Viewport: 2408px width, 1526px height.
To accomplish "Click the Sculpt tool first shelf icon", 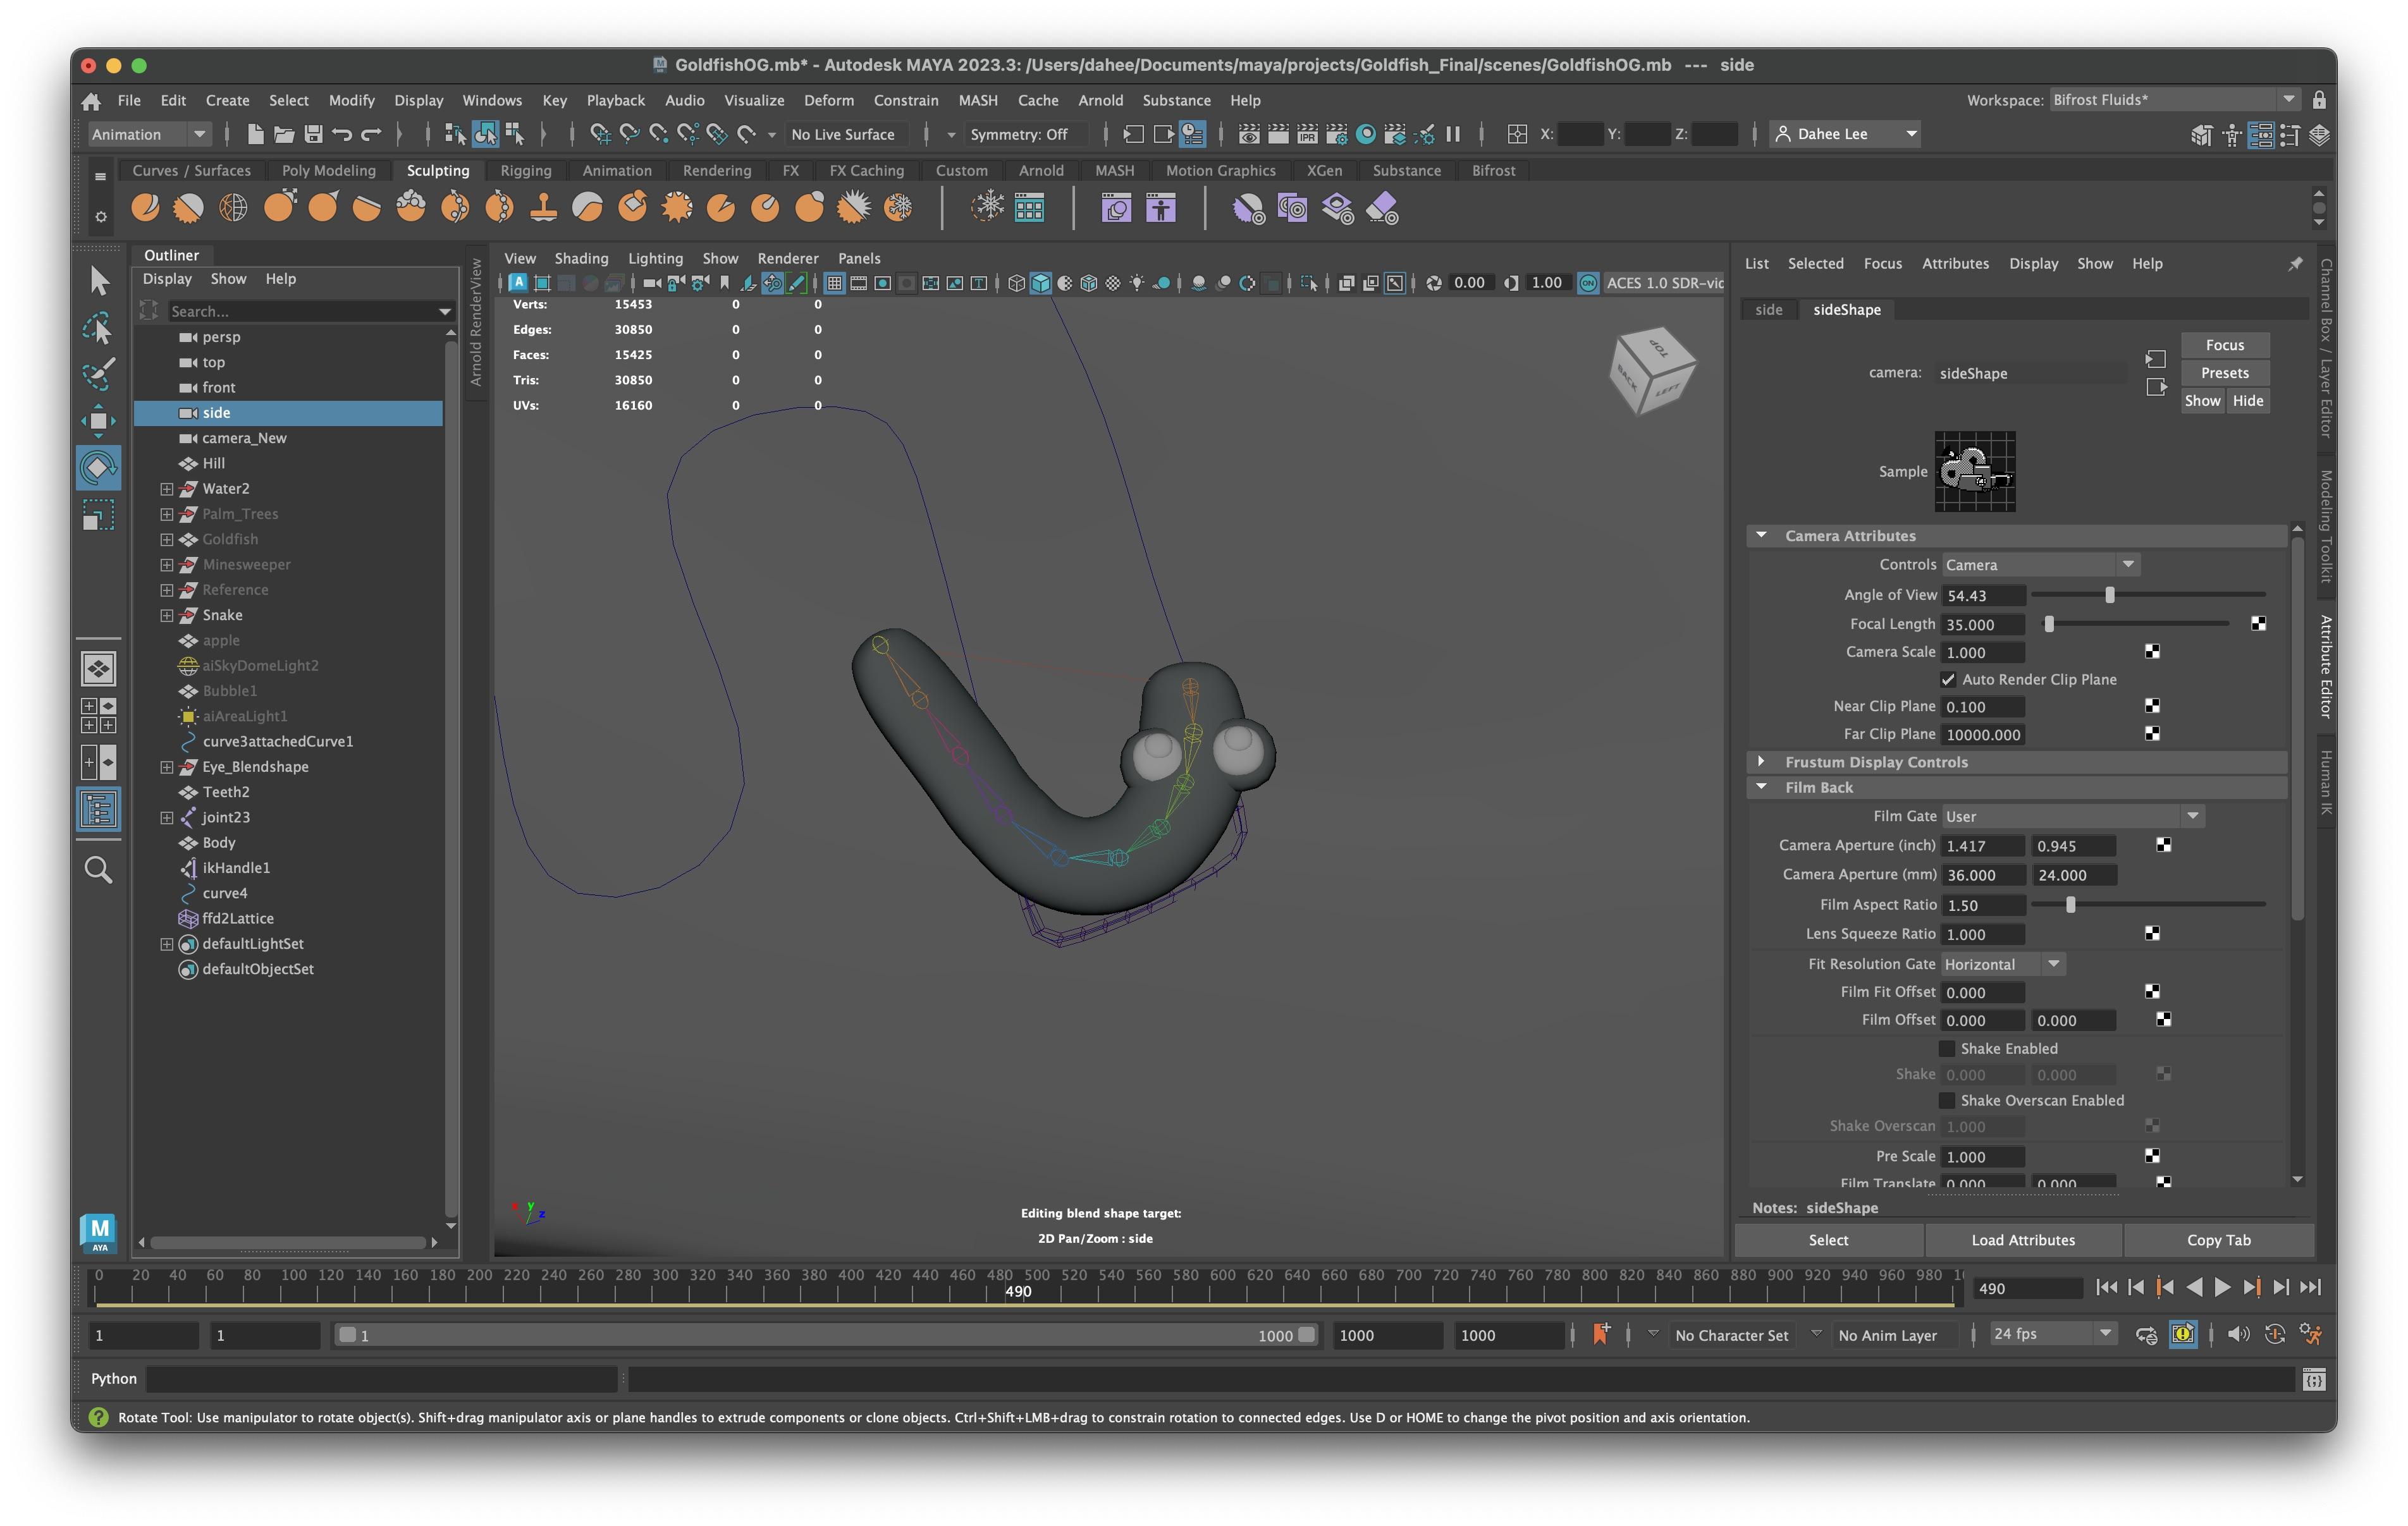I will coord(145,208).
